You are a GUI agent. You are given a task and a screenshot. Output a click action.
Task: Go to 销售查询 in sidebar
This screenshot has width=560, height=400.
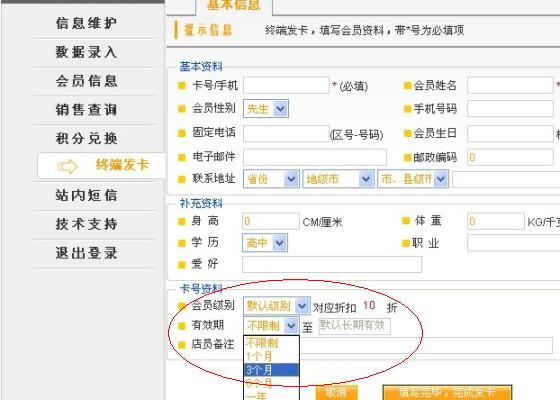(x=86, y=110)
